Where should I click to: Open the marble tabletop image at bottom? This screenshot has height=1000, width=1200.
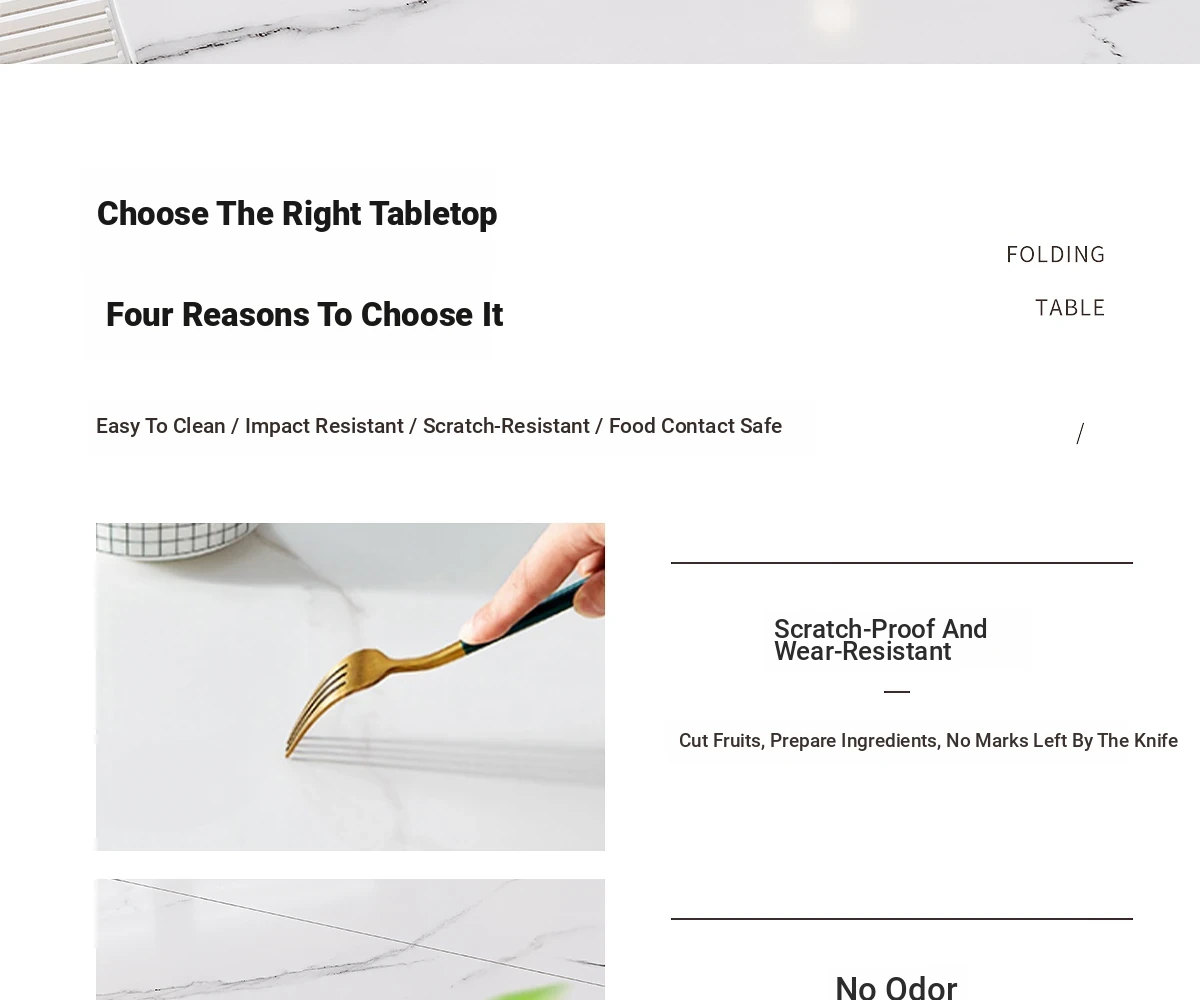(x=350, y=939)
